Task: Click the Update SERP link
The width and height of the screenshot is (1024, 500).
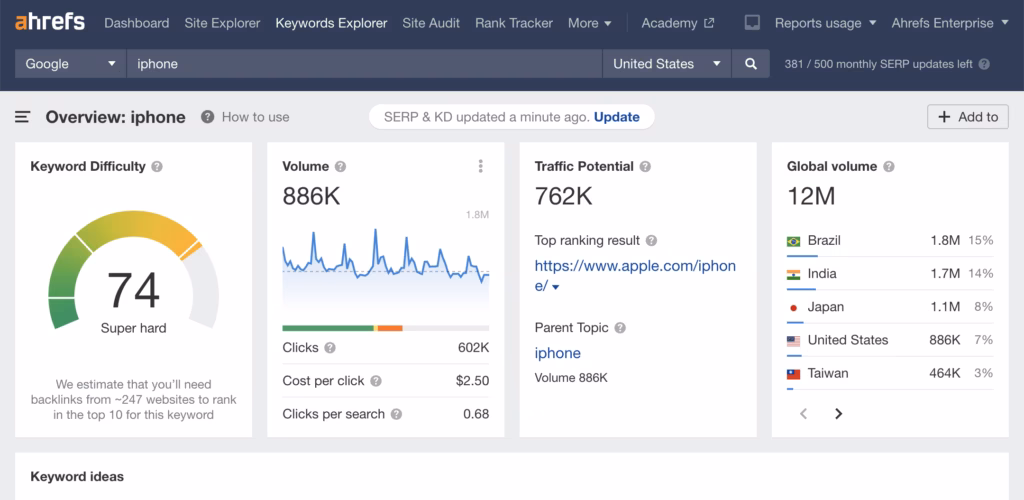Action: [616, 117]
